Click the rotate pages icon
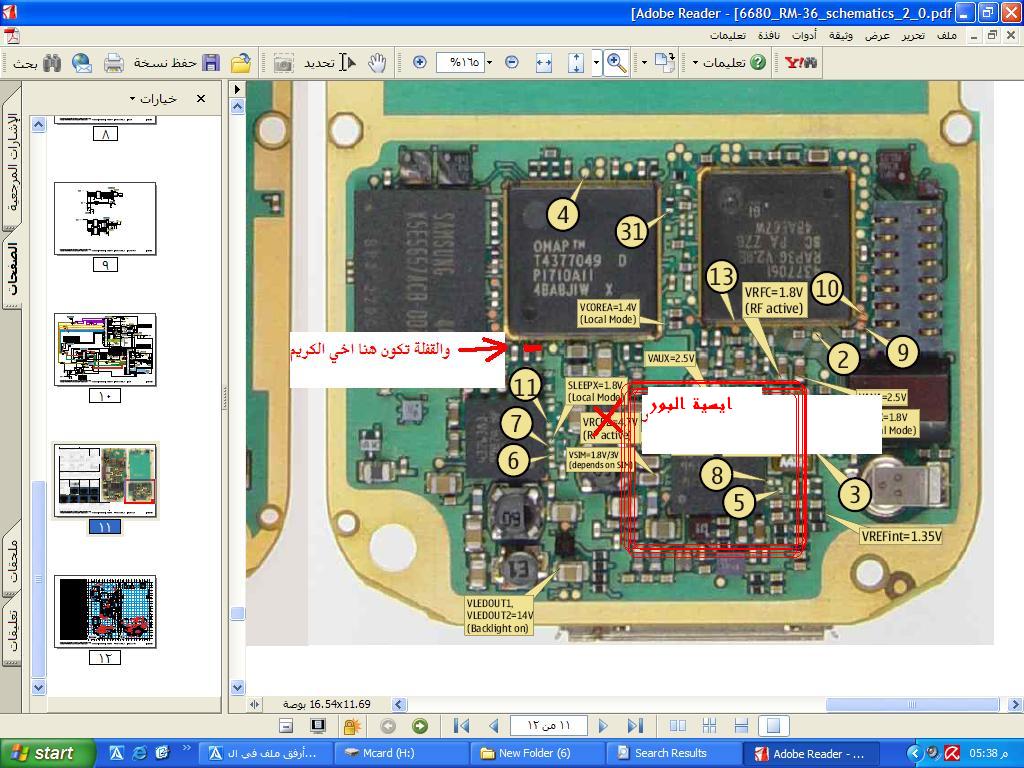This screenshot has height=768, width=1024. 665,63
